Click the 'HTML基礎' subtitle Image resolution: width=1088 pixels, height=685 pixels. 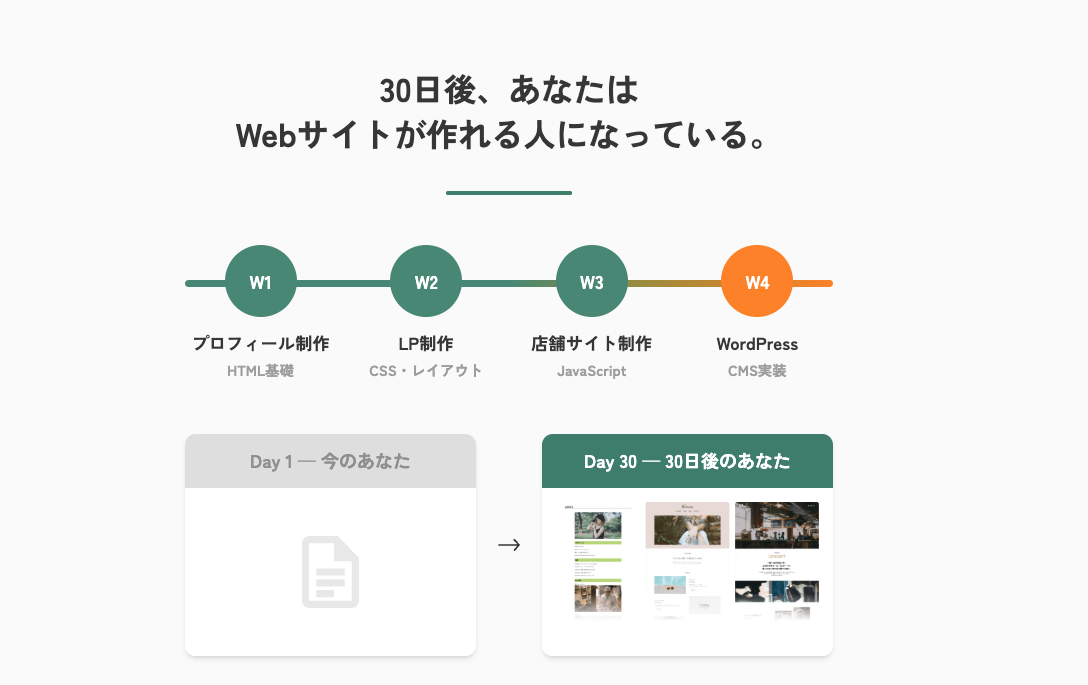[x=261, y=371]
